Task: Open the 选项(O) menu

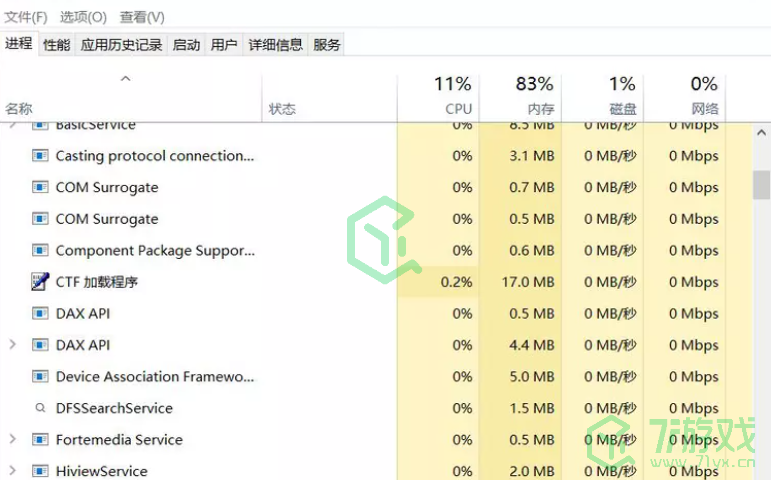Action: click(83, 17)
